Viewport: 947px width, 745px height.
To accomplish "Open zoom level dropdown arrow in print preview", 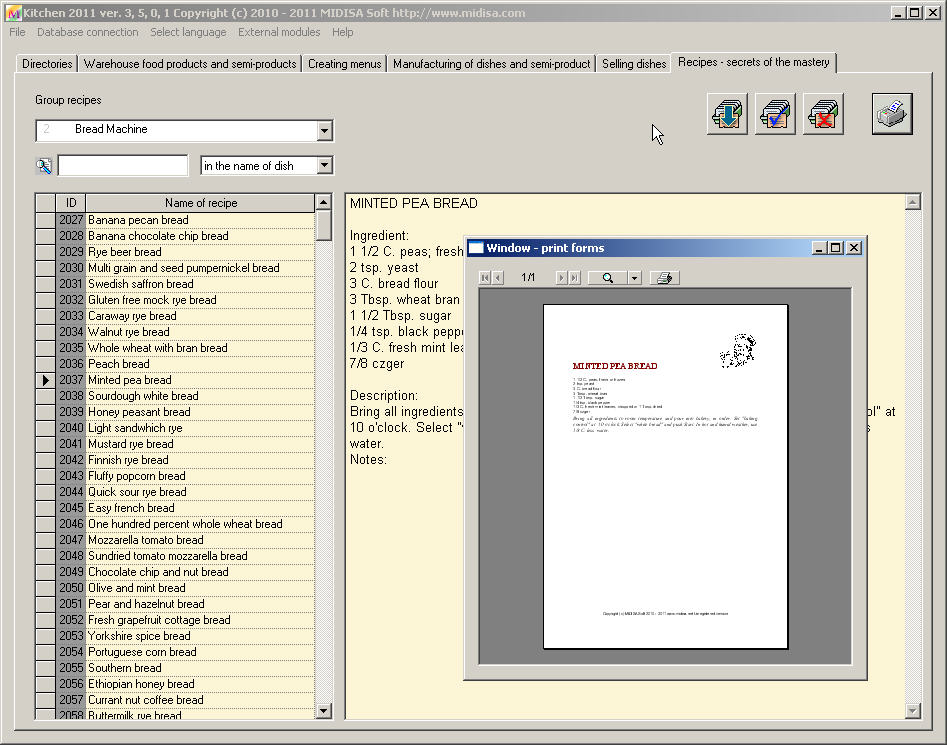I will click(634, 278).
